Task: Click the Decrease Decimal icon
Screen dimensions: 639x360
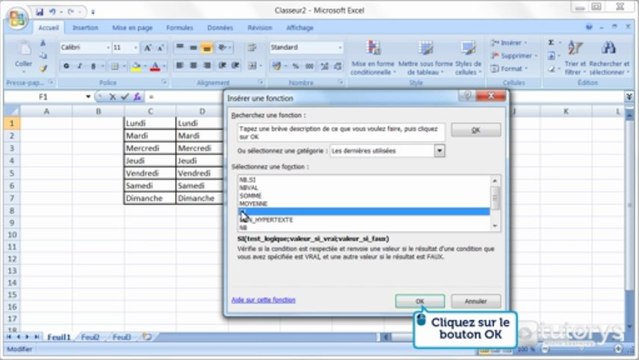Action: coord(338,66)
